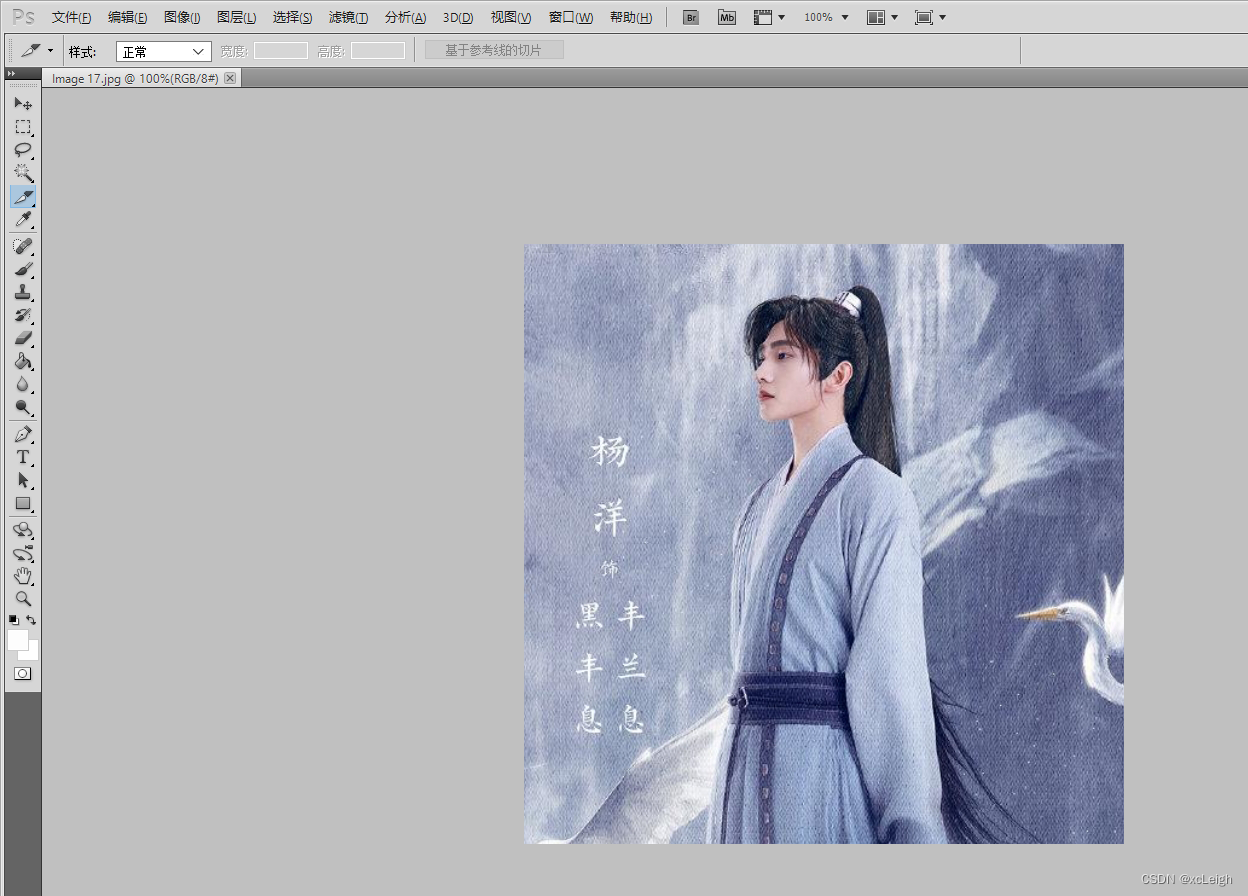Open the 编辑(E) menu
The image size is (1248, 896).
pos(127,17)
